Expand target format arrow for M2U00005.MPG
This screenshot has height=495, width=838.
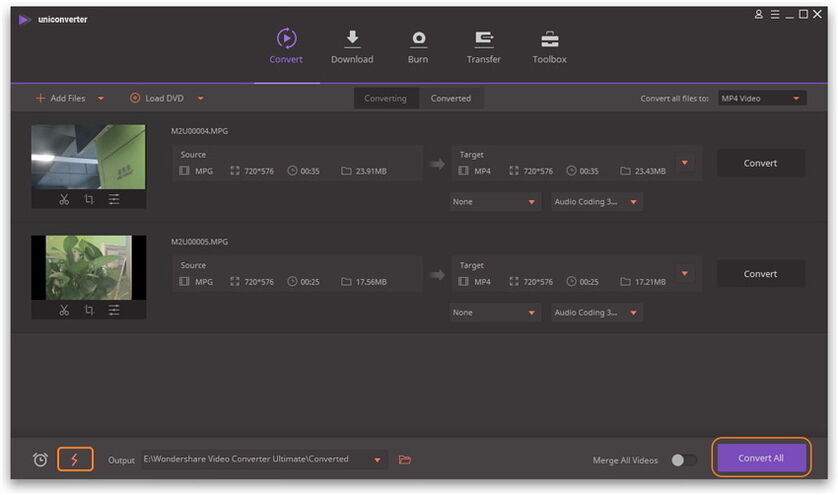point(685,273)
